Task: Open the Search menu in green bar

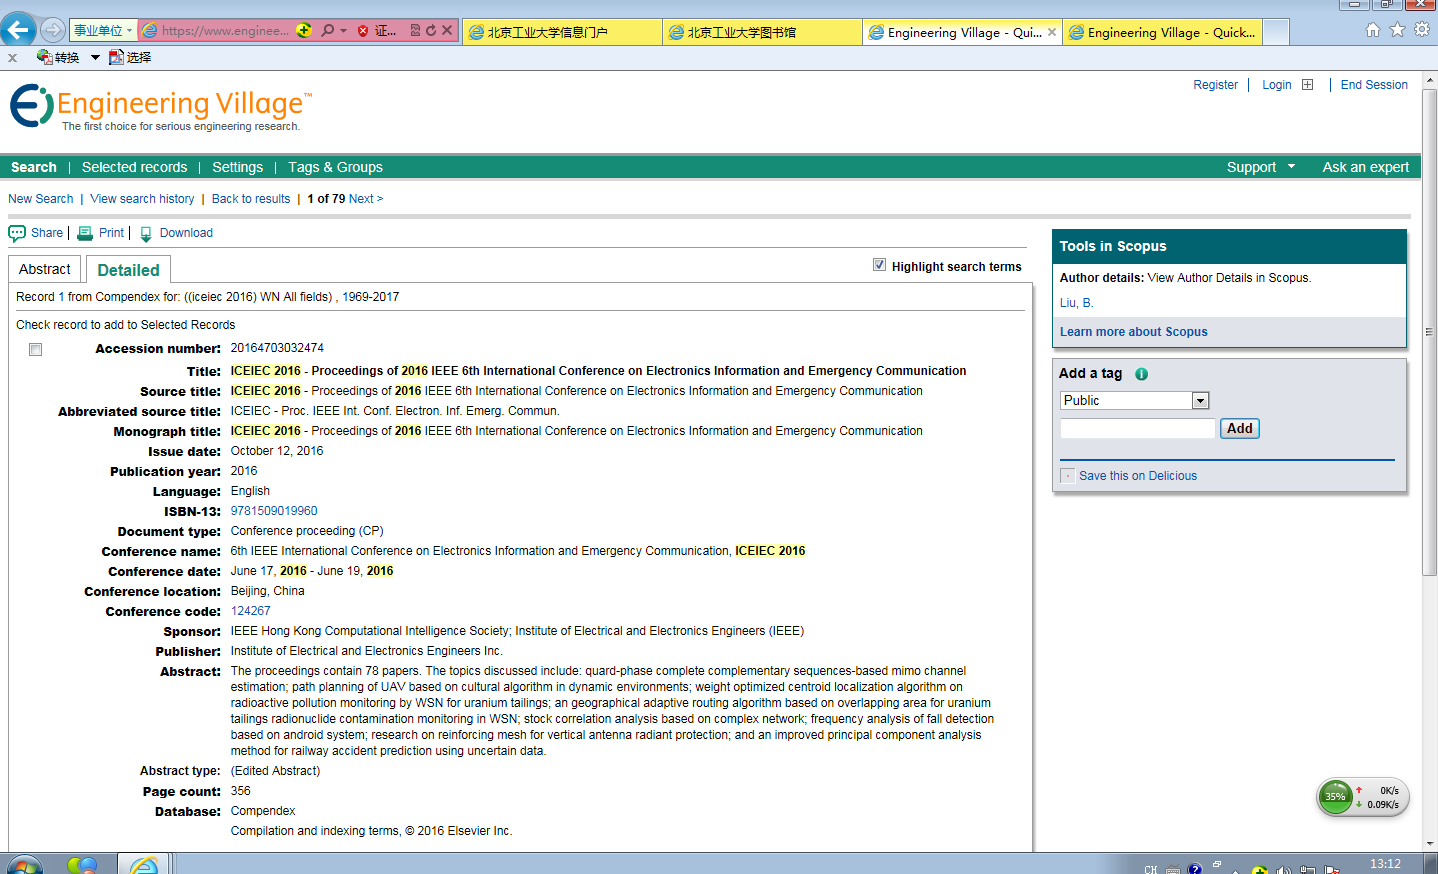Action: coord(34,167)
